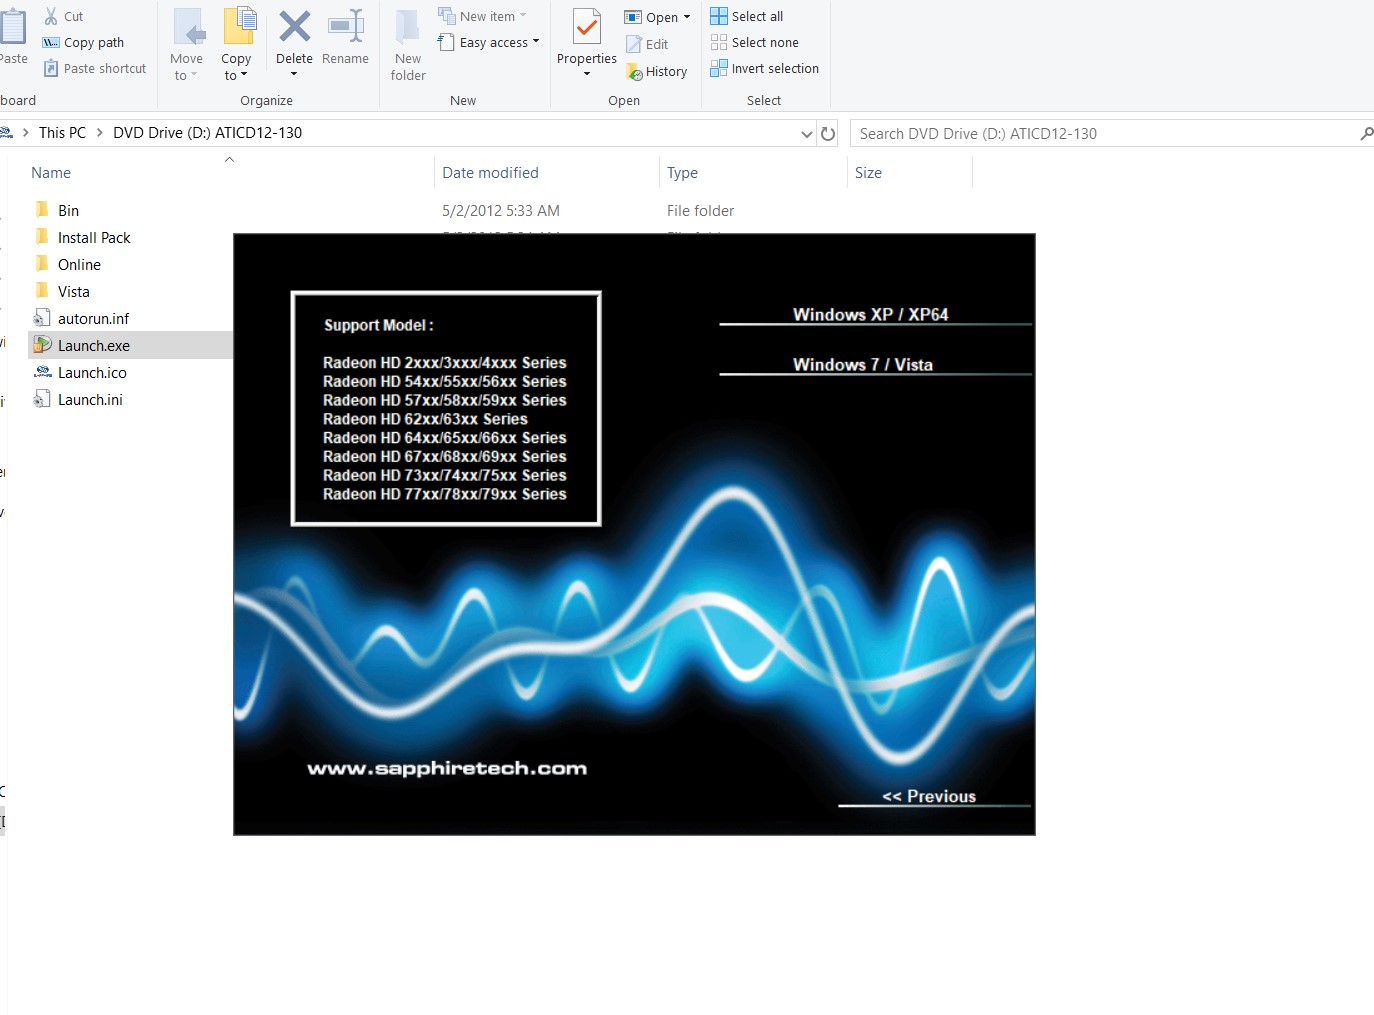The image size is (1374, 1015).
Task: Sort files by Date modified column
Action: [490, 173]
